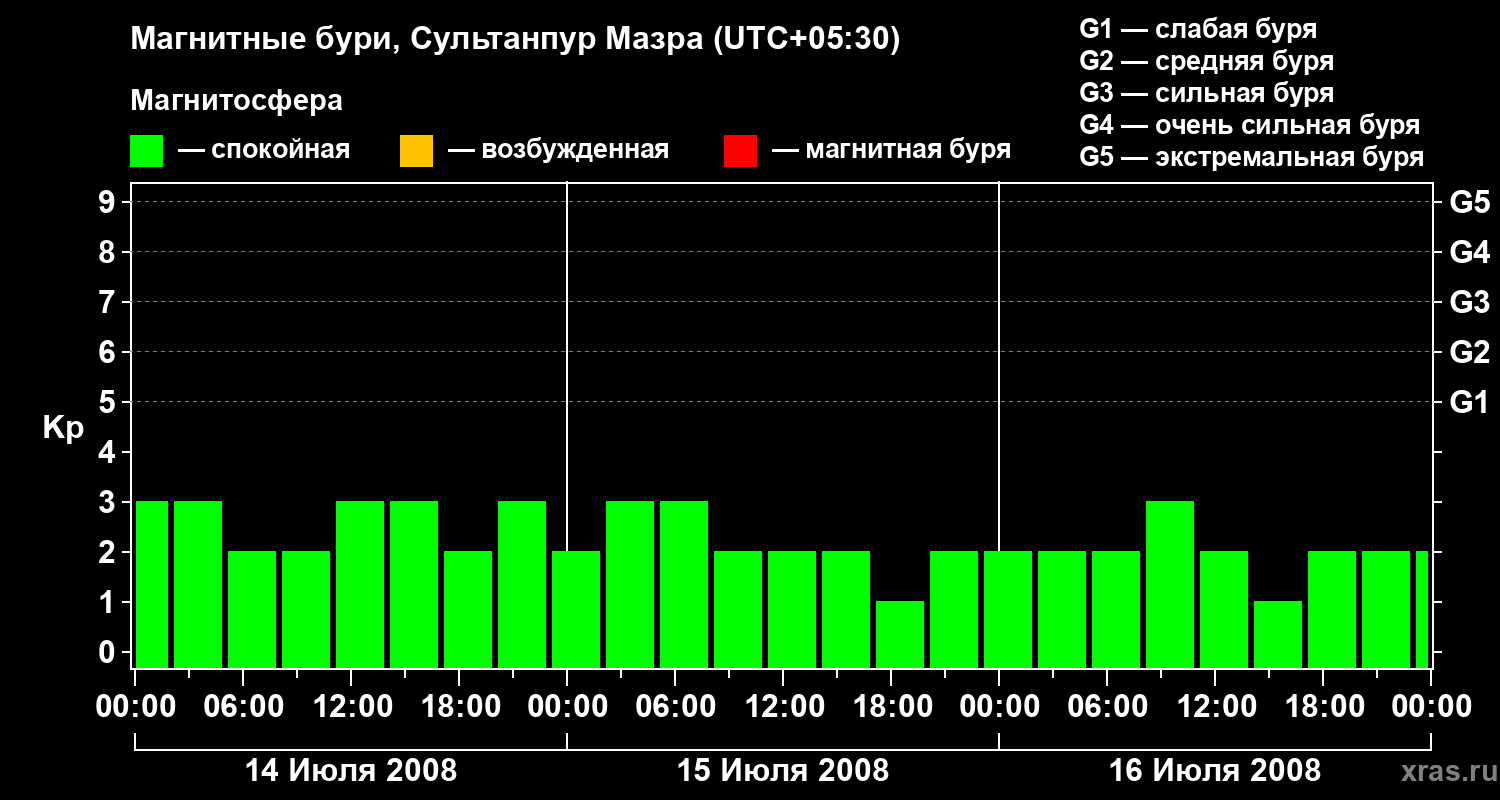Select the 'G3 — сильная буря' legend line
Viewport: 1500px width, 800px height.
1207,93
